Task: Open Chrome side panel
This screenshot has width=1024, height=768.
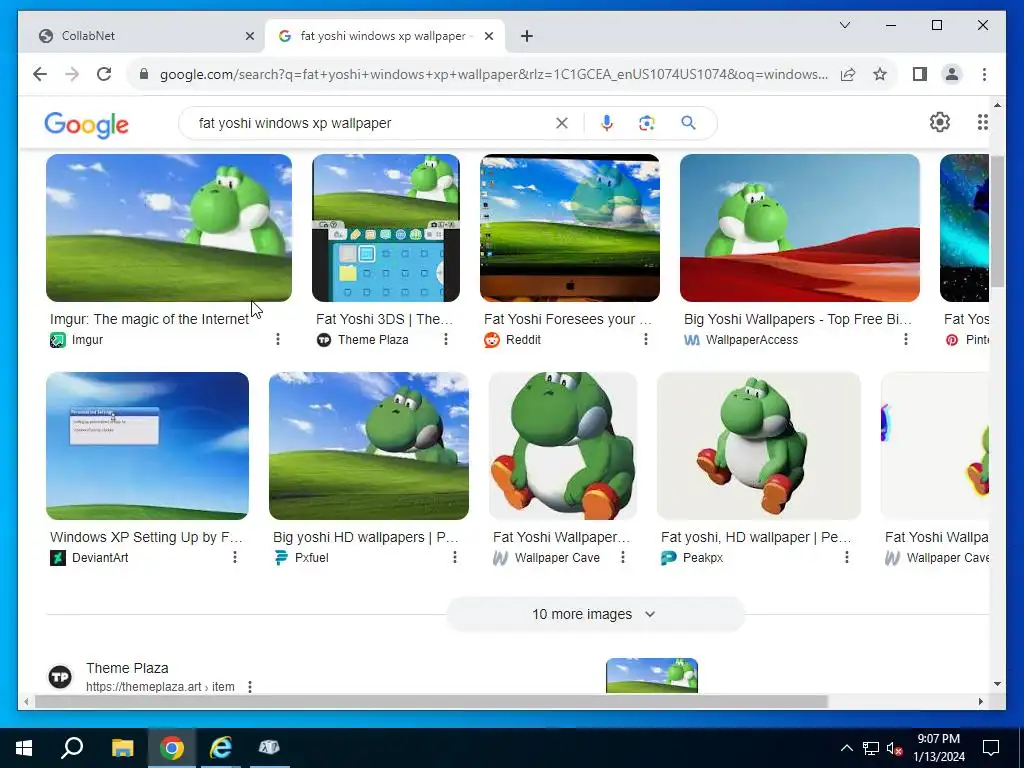Action: [x=920, y=74]
